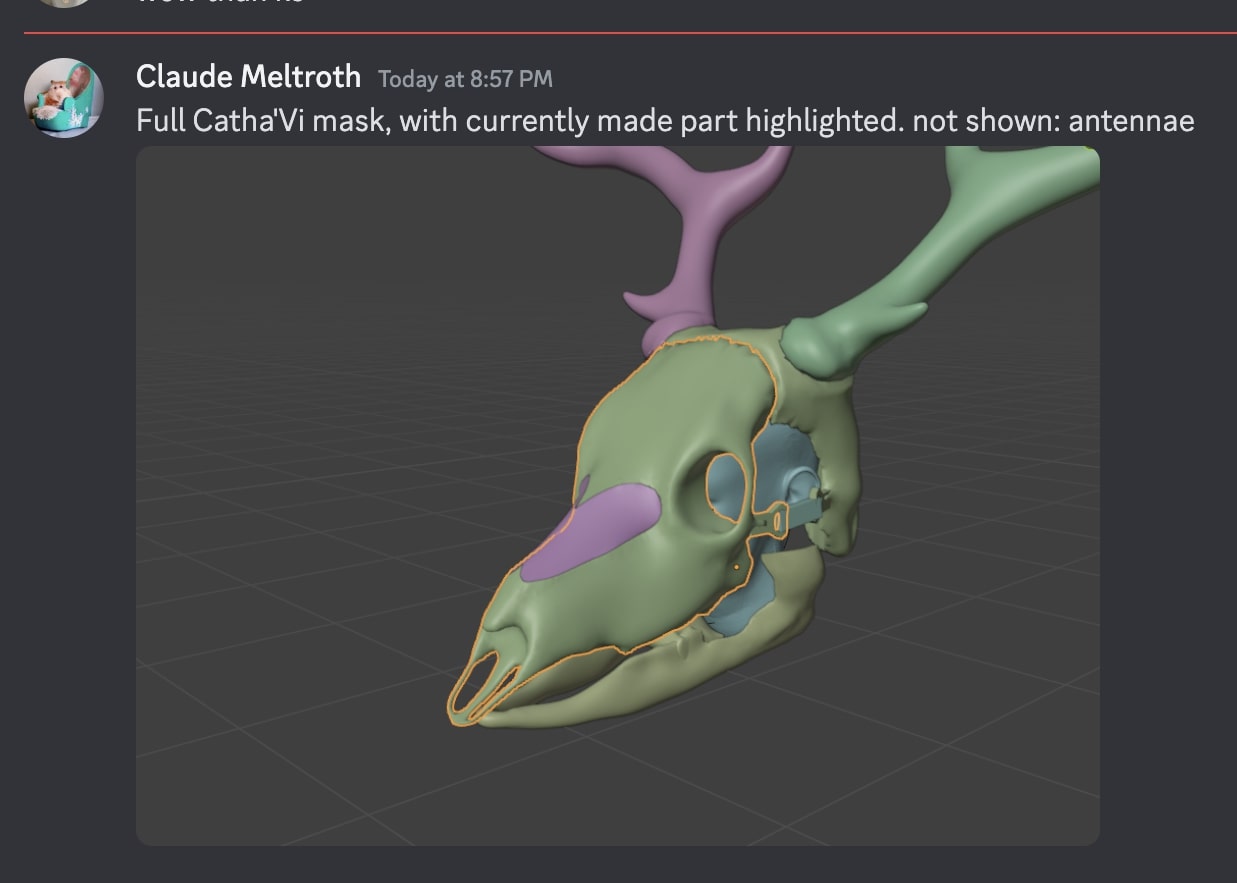The height and width of the screenshot is (883, 1237).
Task: Click the partially visible avatar at top
Action: pyautogui.click(x=64, y=3)
